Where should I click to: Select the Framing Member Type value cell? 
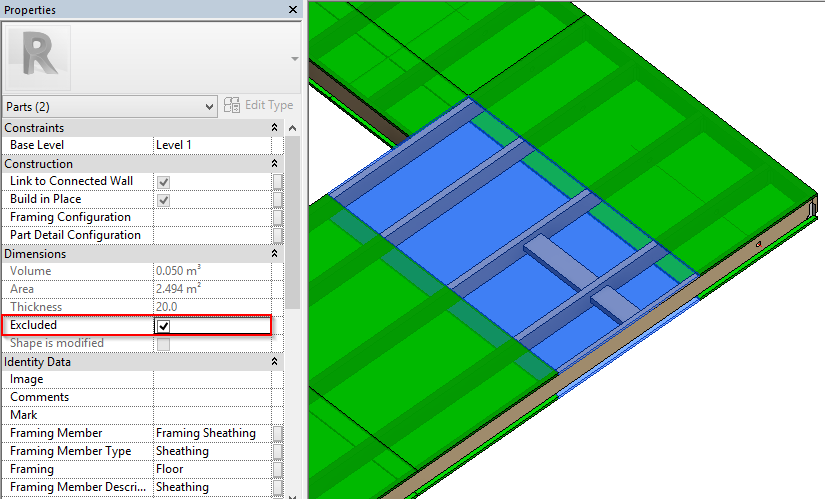tap(212, 452)
